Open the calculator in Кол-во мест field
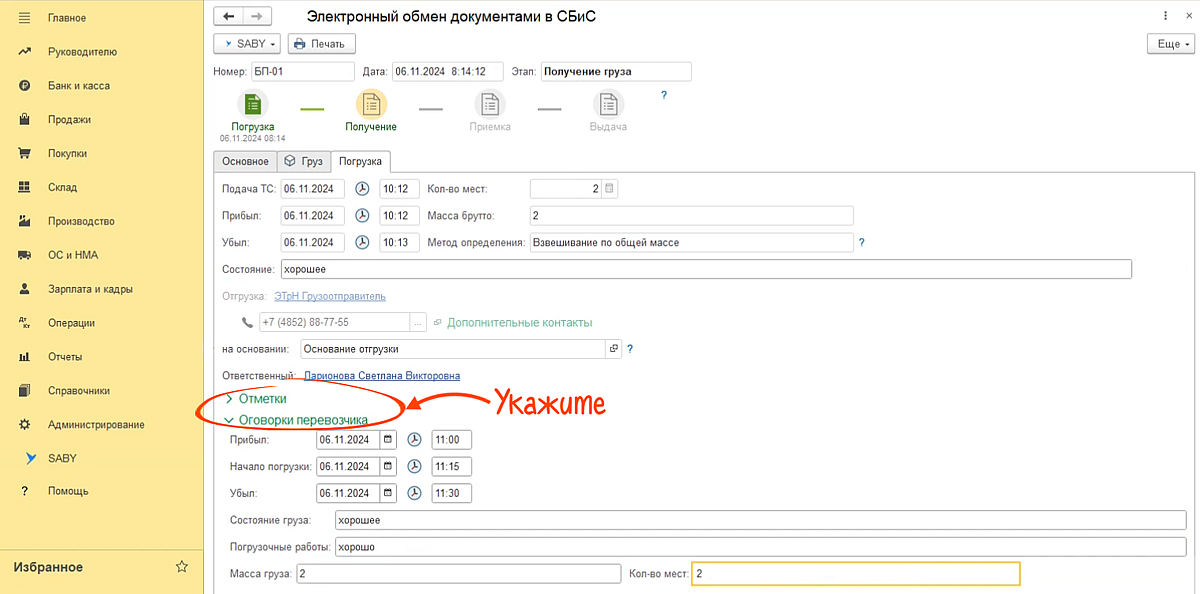The height and width of the screenshot is (594, 1200). 611,189
